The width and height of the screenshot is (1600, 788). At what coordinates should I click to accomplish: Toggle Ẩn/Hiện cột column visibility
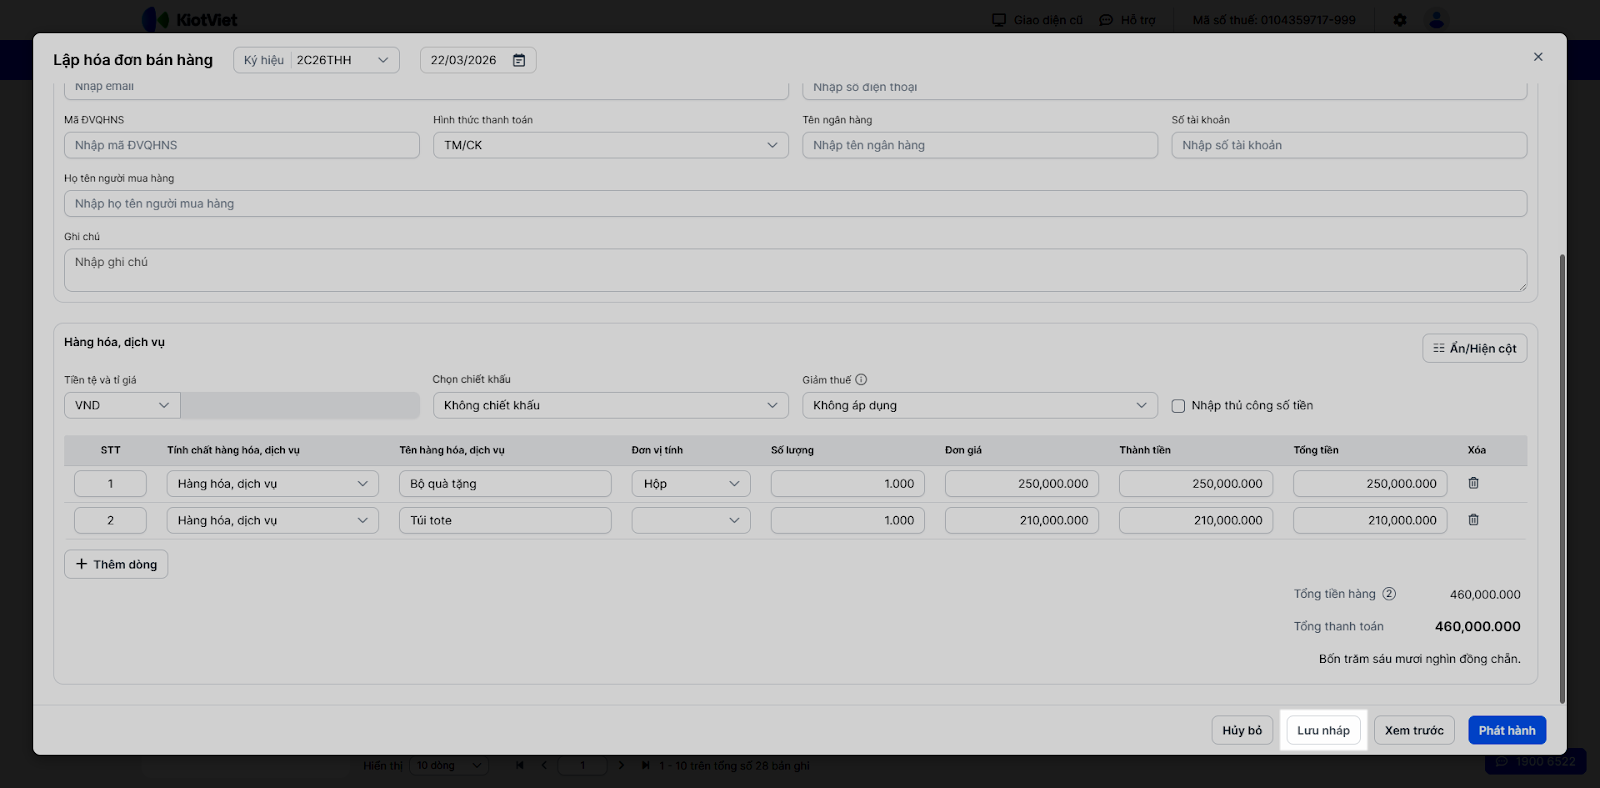[1474, 348]
